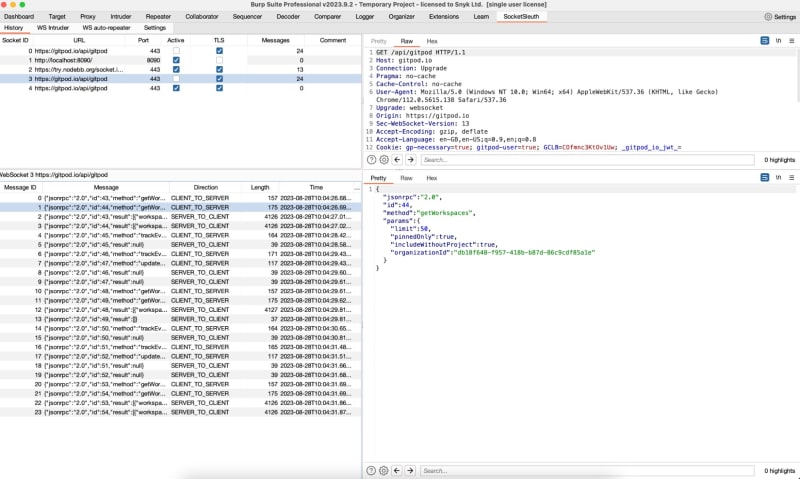Open the WS Intruder sub-tab
Image resolution: width=800 pixels, height=479 pixels.
pyautogui.click(x=53, y=28)
